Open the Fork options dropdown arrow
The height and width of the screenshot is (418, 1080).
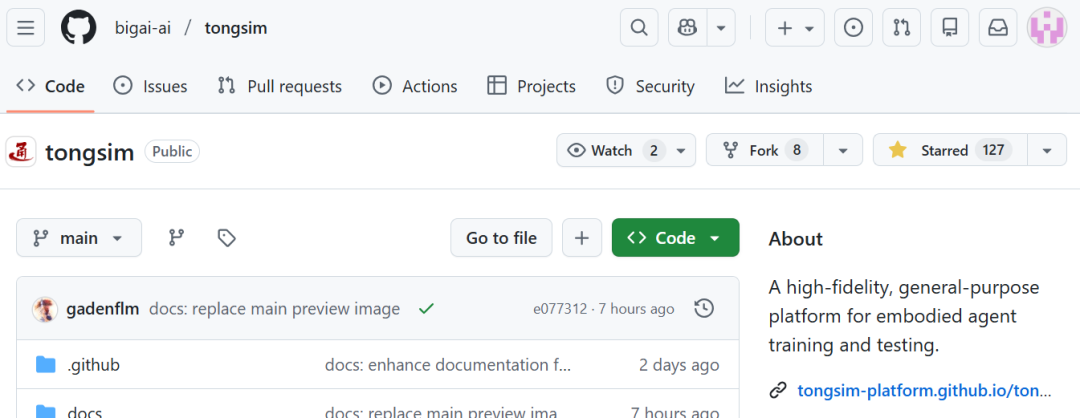pyautogui.click(x=843, y=151)
